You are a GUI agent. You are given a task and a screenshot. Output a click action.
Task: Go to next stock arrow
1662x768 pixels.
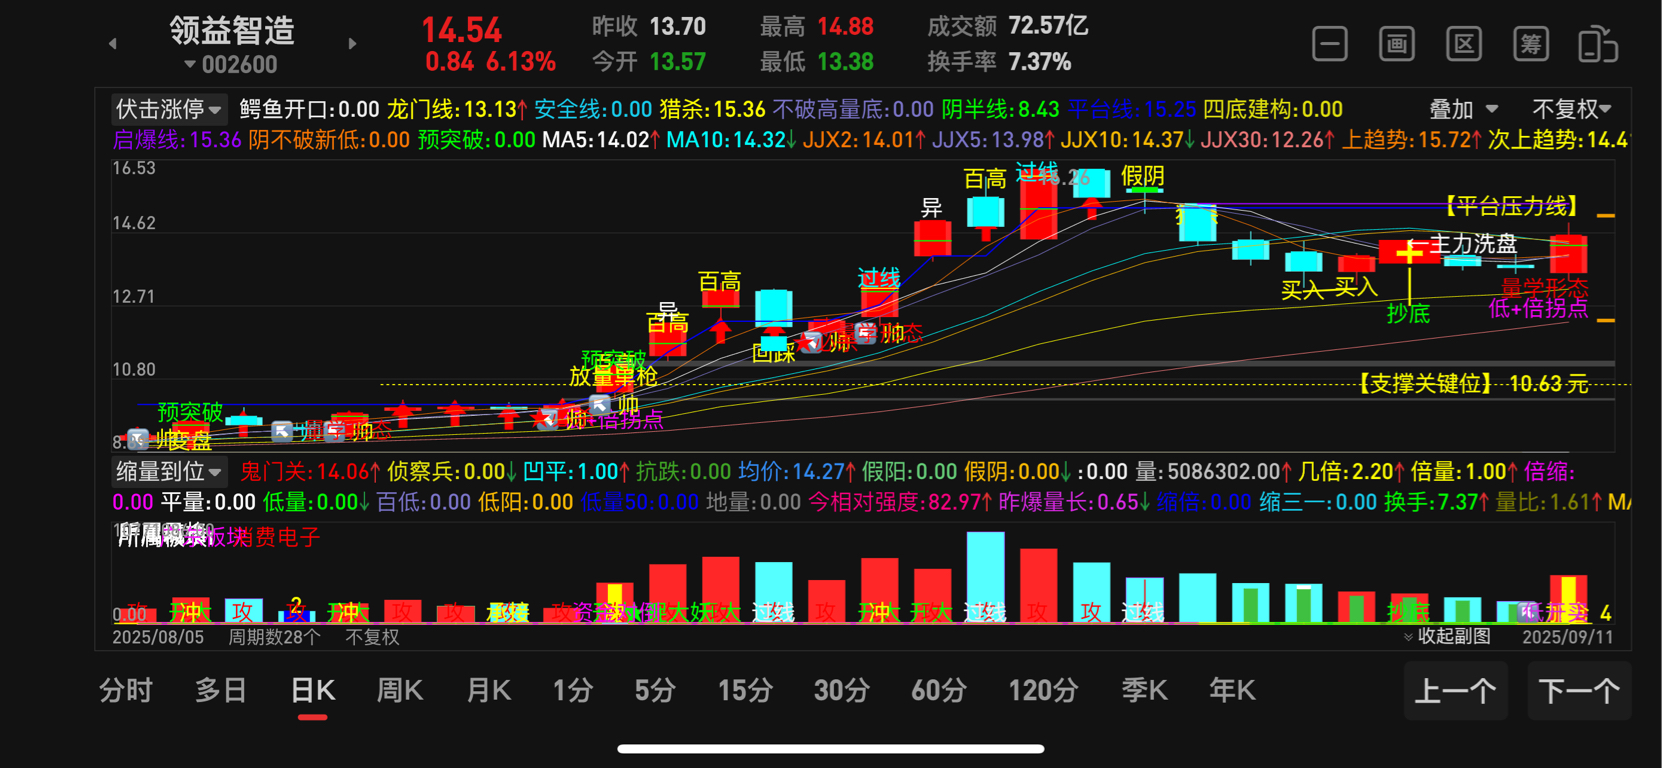pos(352,43)
